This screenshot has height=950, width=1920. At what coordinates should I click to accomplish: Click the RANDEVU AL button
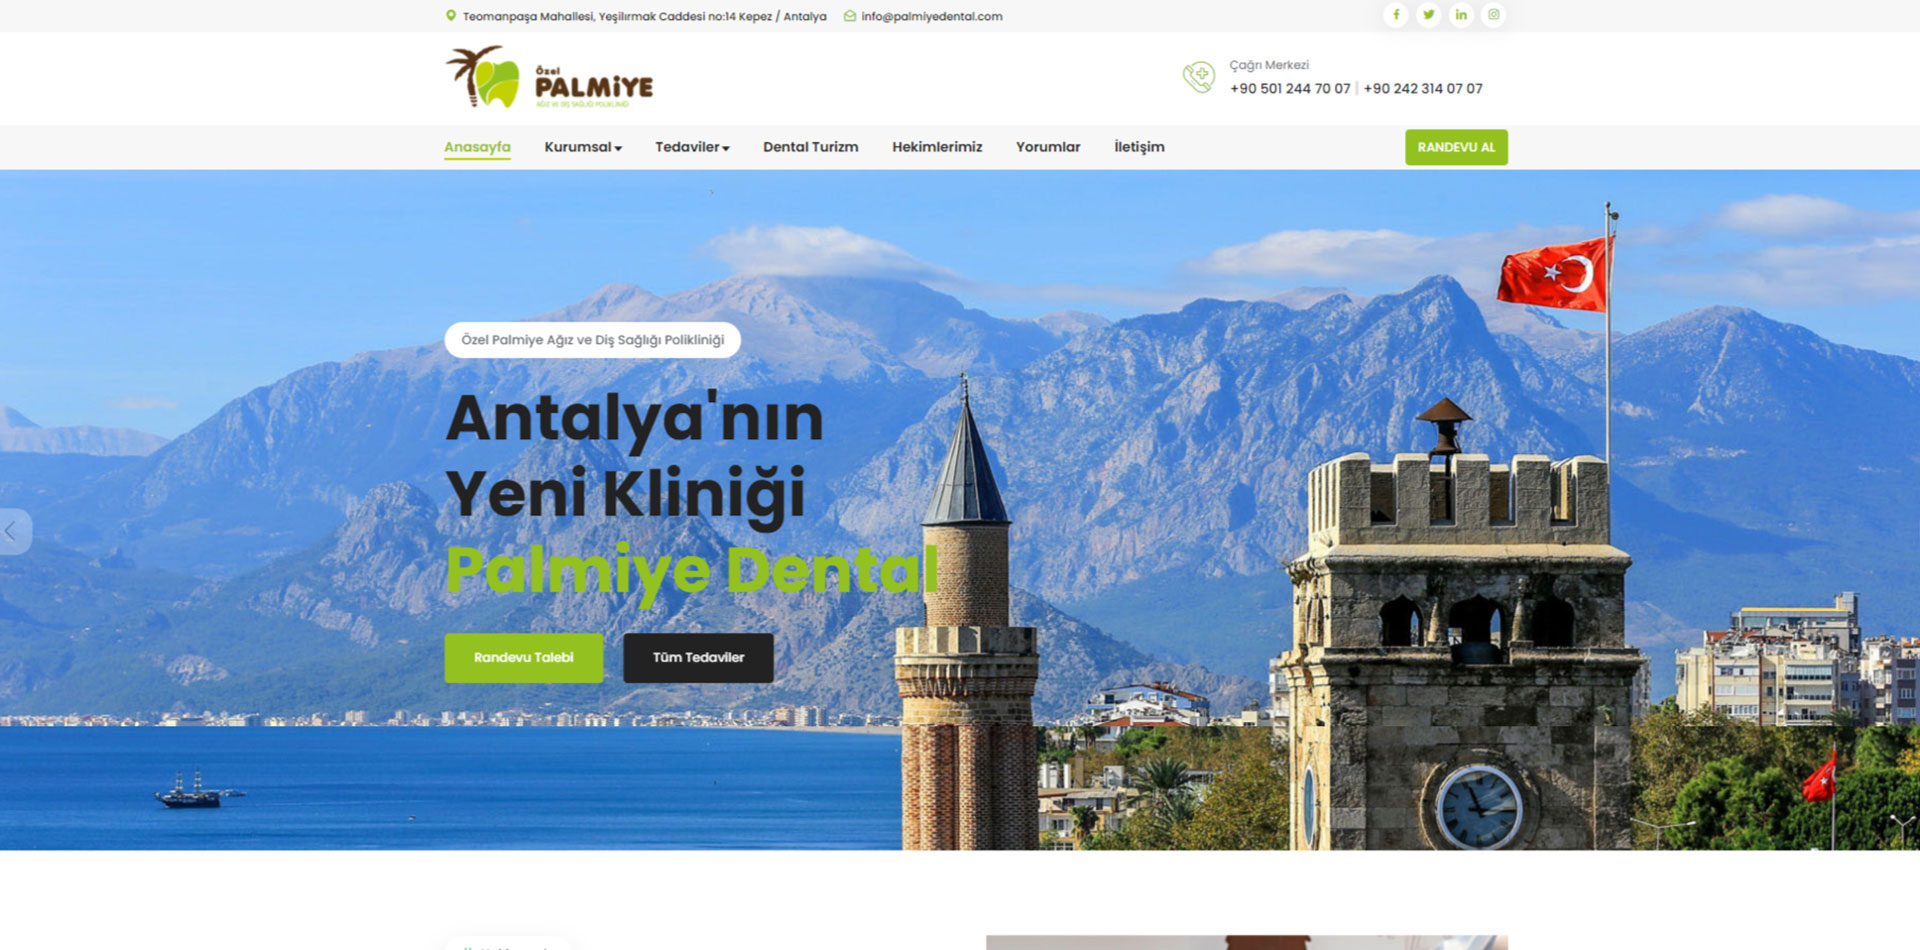click(1456, 147)
